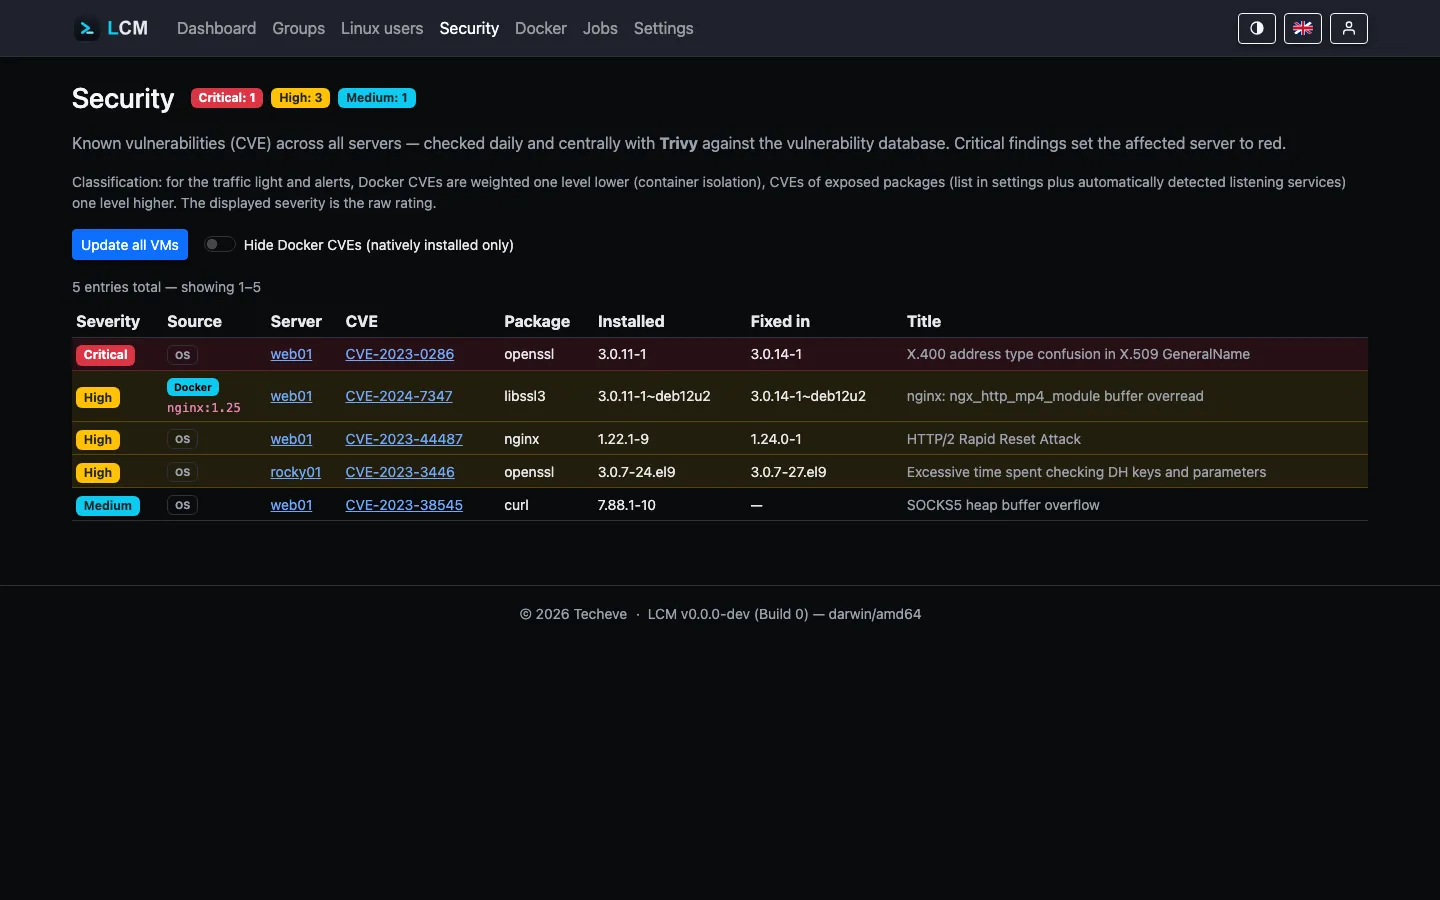Click the 'libssl3' package cell

click(525, 396)
